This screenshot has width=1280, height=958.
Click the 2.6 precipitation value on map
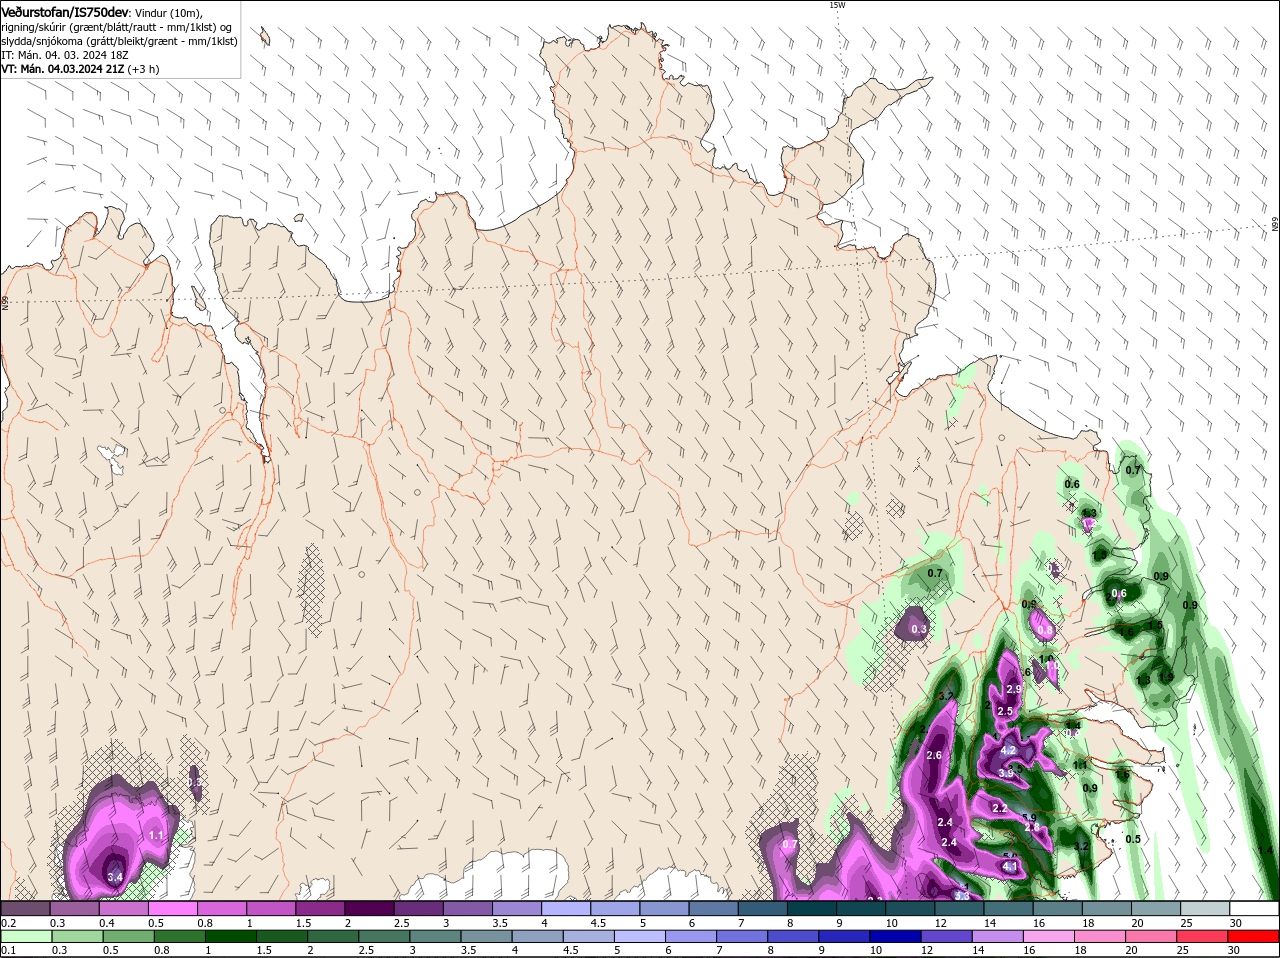click(x=935, y=755)
